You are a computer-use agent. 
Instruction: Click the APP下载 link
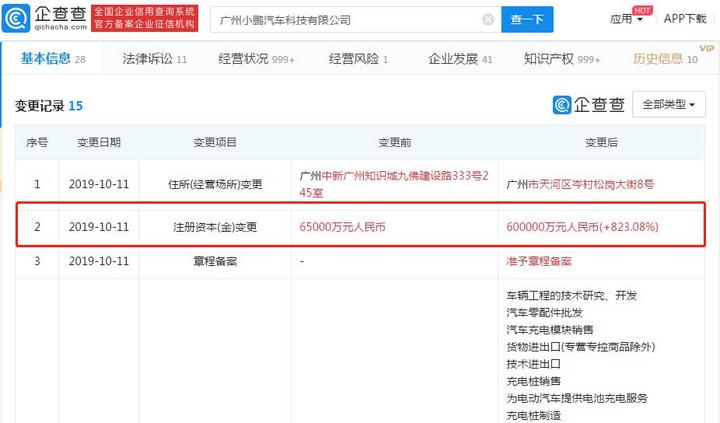pos(685,19)
